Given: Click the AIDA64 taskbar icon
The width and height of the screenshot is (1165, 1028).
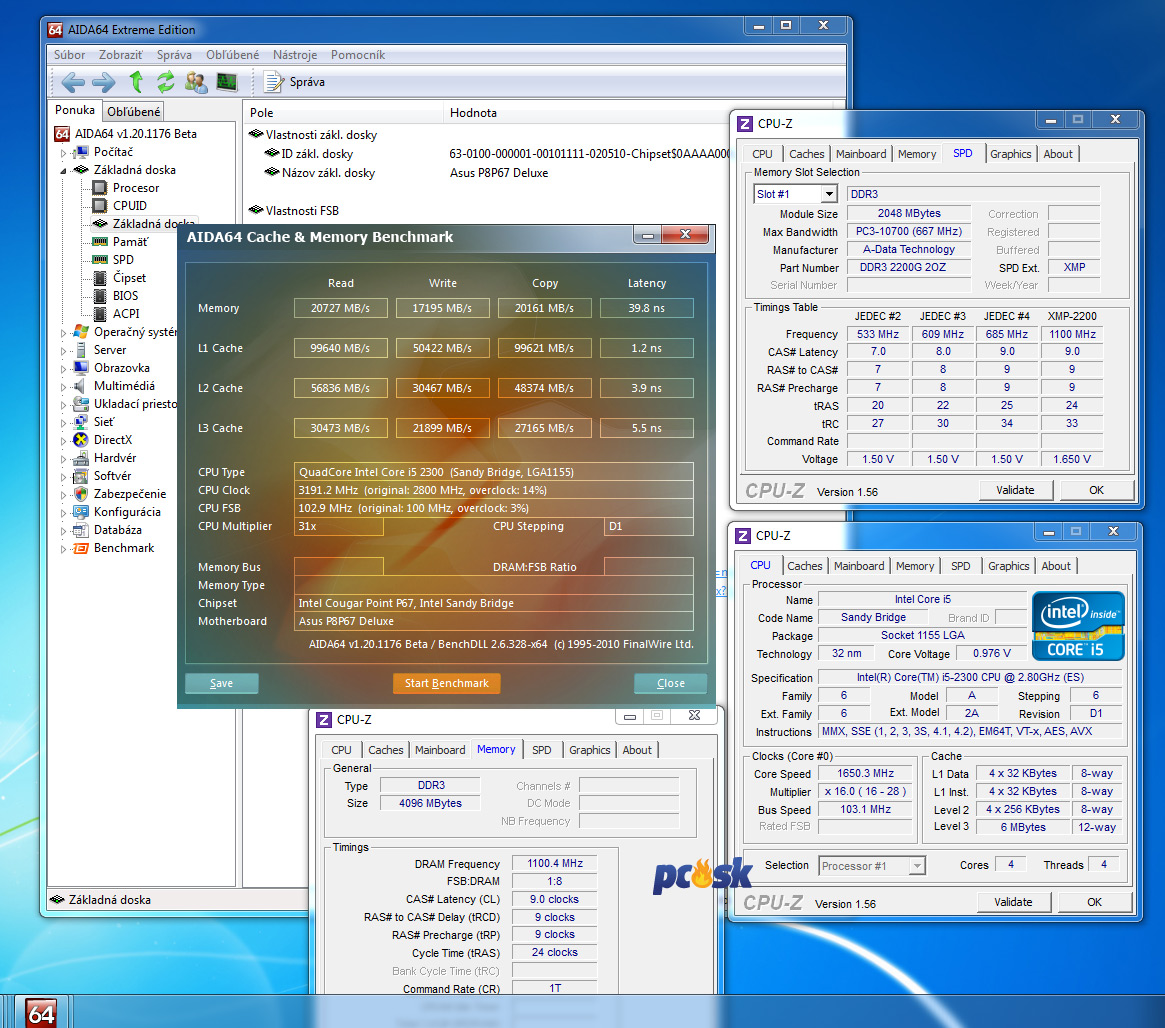Looking at the screenshot, I should (x=42, y=1012).
